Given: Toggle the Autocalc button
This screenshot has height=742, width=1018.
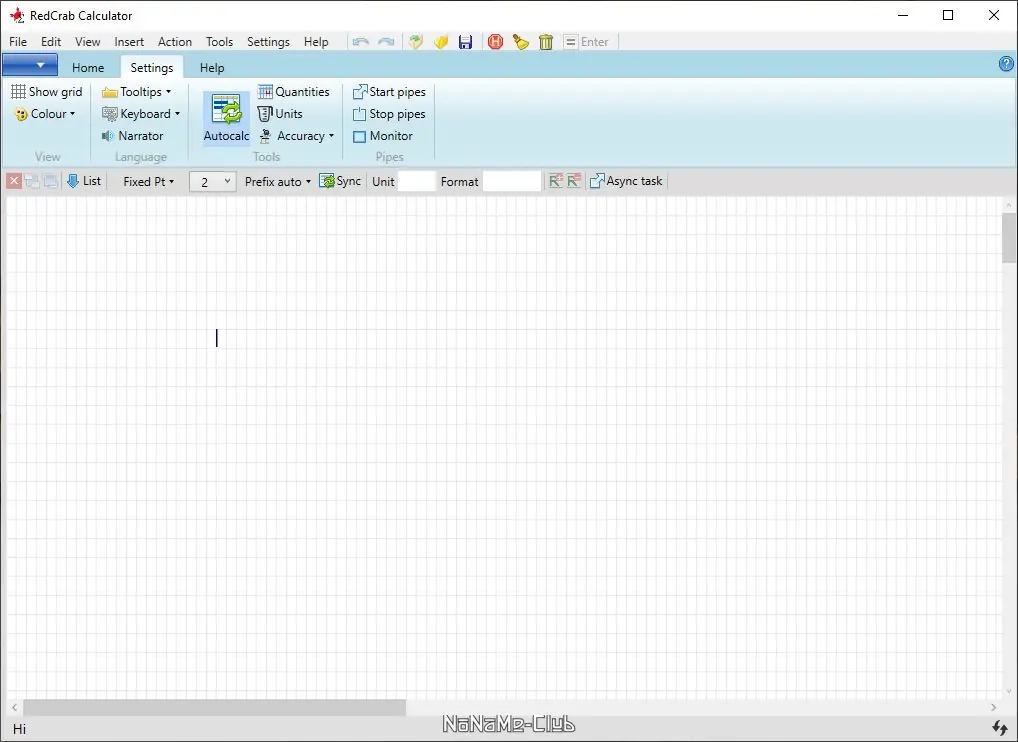Looking at the screenshot, I should coord(226,118).
